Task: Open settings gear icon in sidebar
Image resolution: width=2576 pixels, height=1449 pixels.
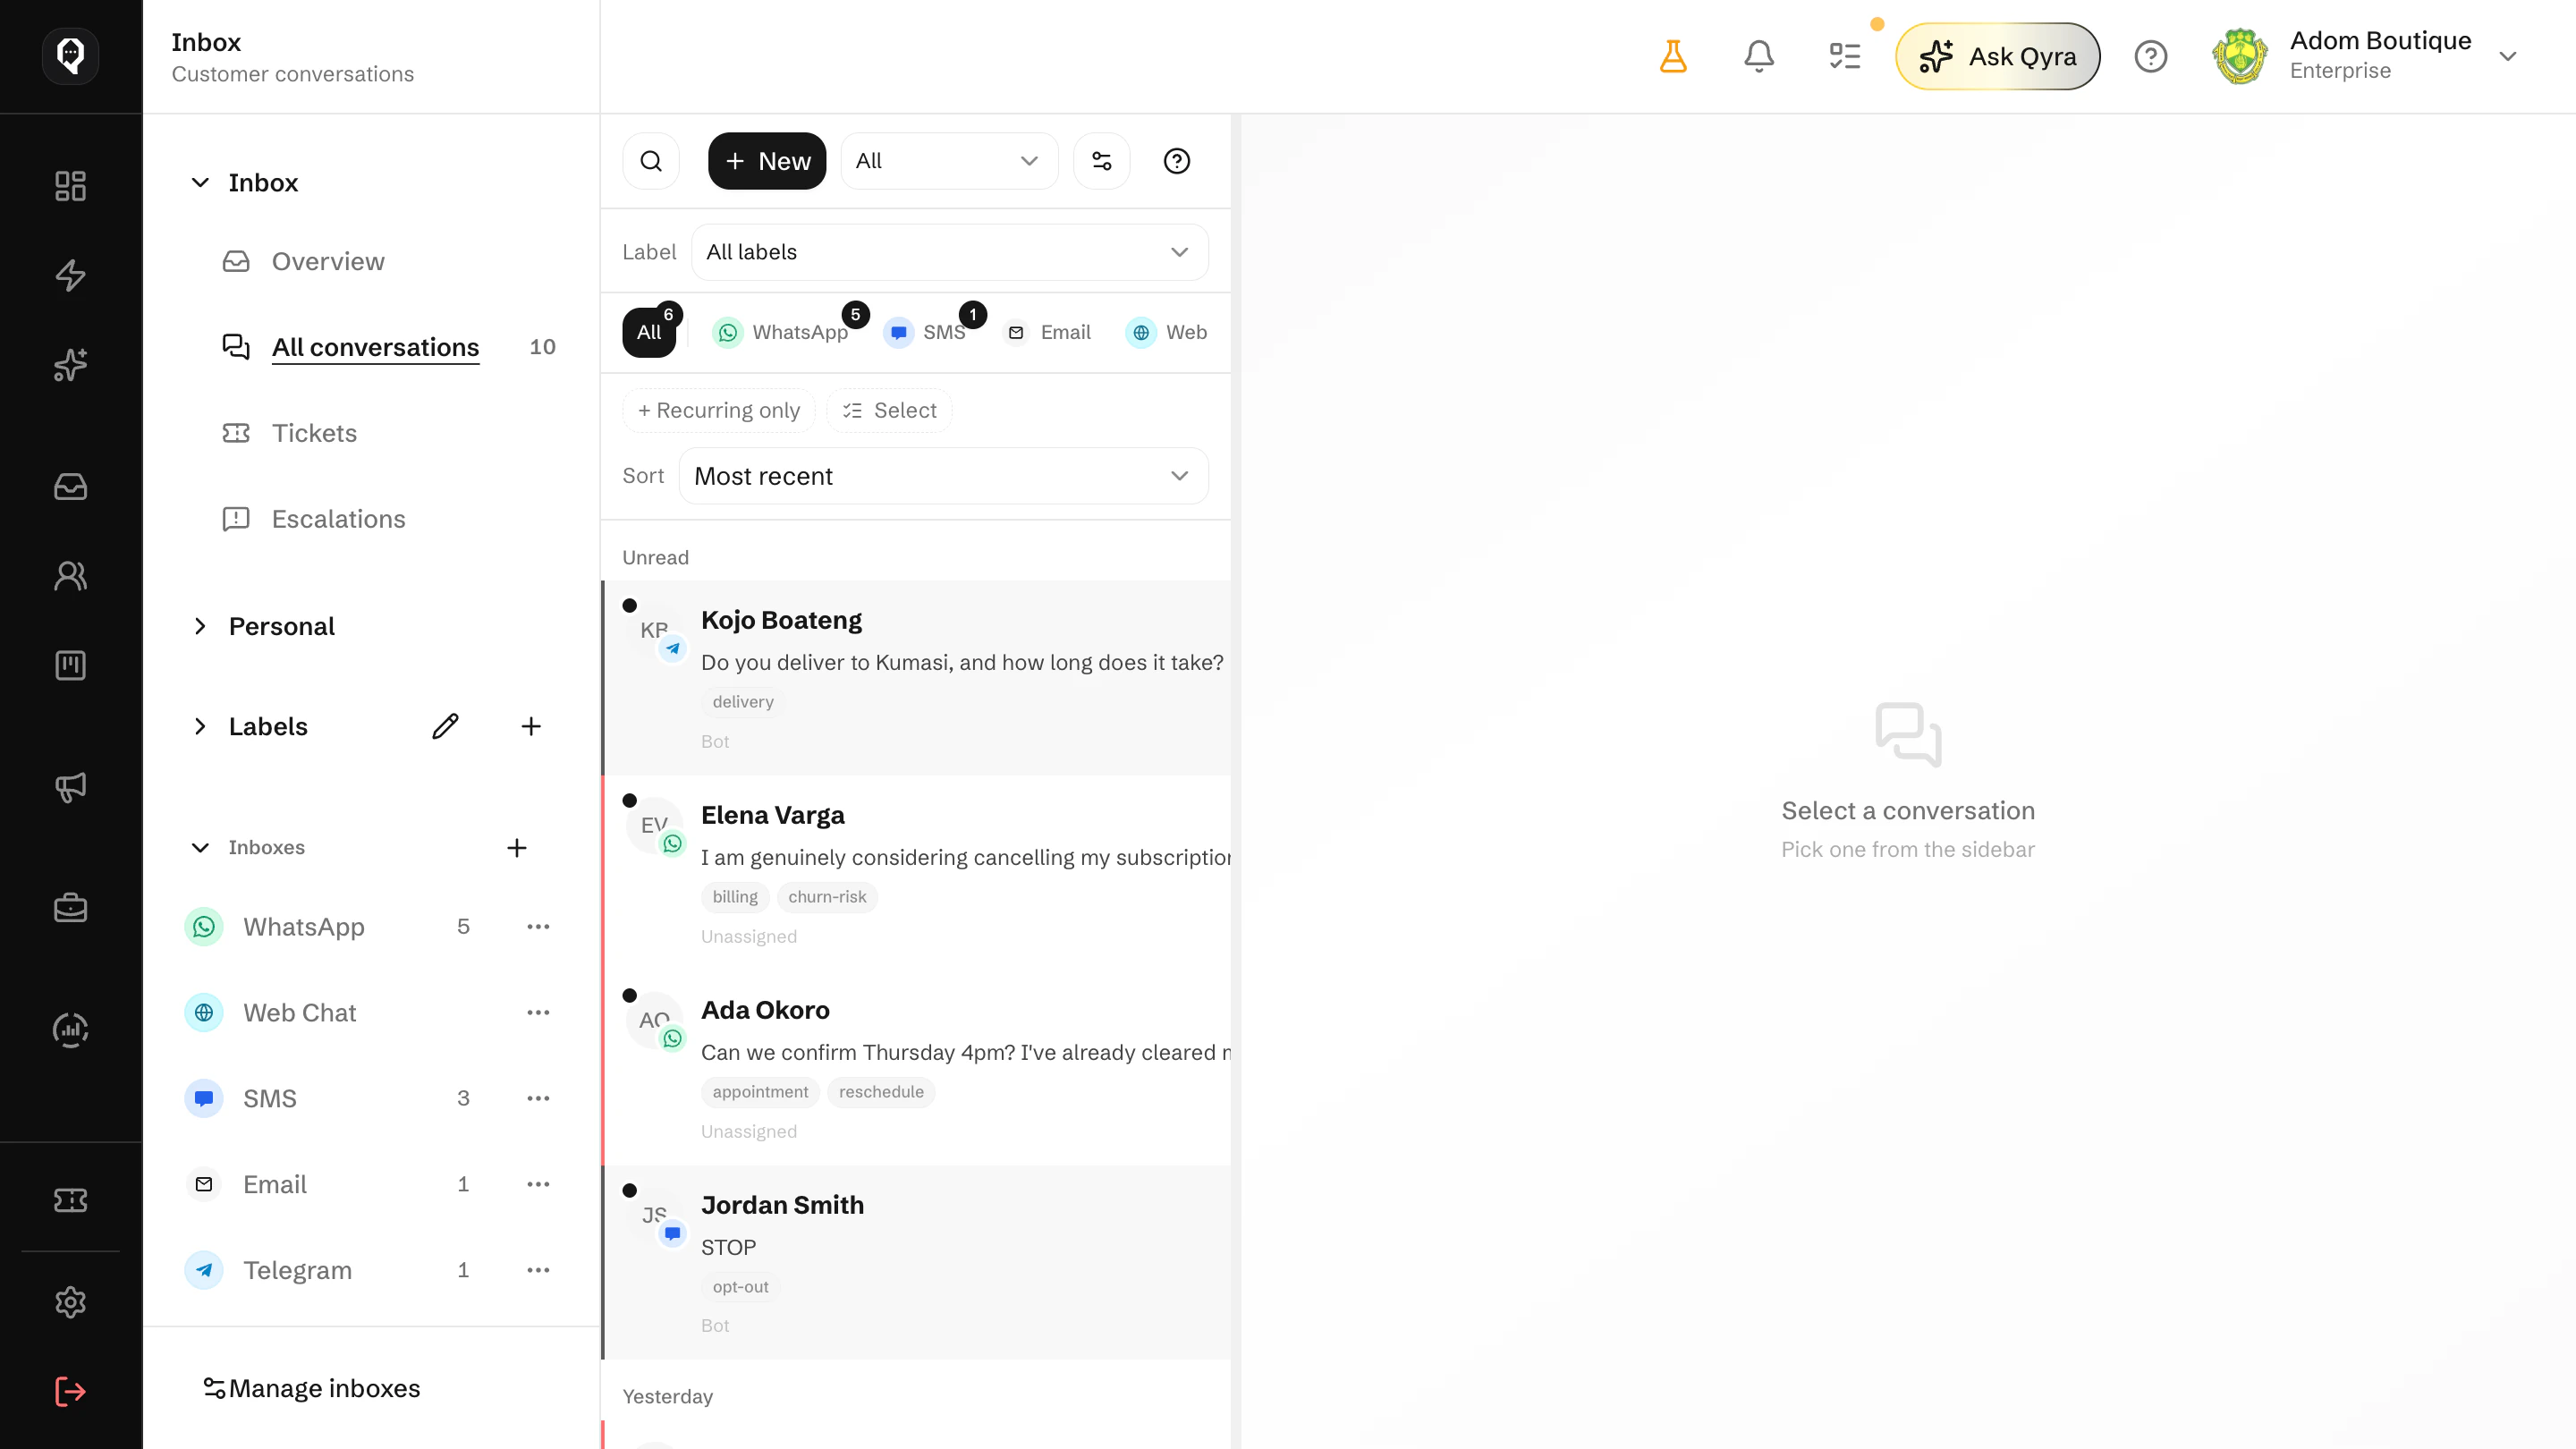Action: pyautogui.click(x=70, y=1302)
